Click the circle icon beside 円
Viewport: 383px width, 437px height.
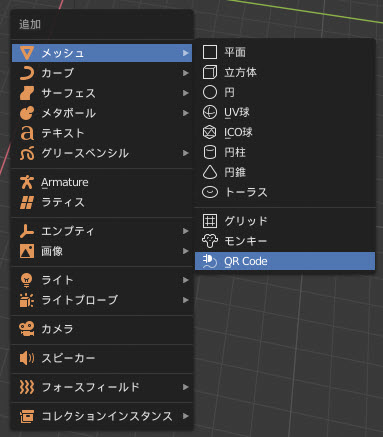click(210, 92)
